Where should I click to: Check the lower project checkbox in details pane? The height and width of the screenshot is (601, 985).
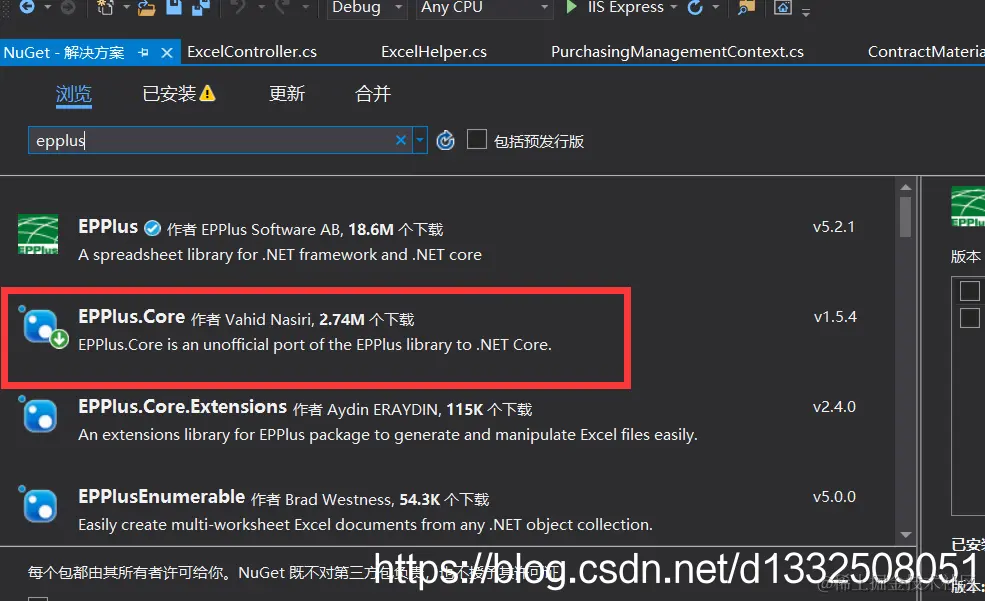coord(969,318)
